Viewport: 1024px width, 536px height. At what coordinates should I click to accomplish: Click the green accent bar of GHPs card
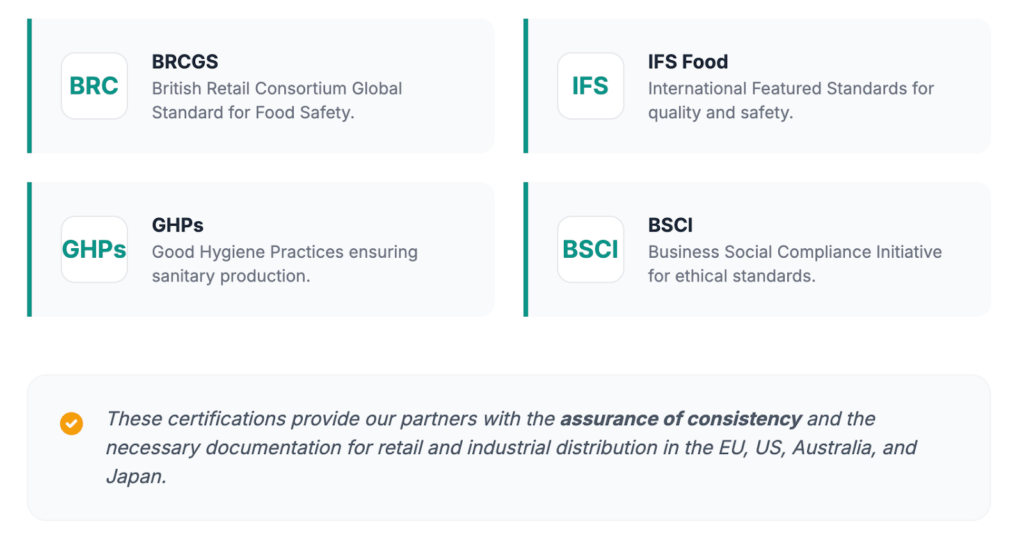[x=29, y=249]
